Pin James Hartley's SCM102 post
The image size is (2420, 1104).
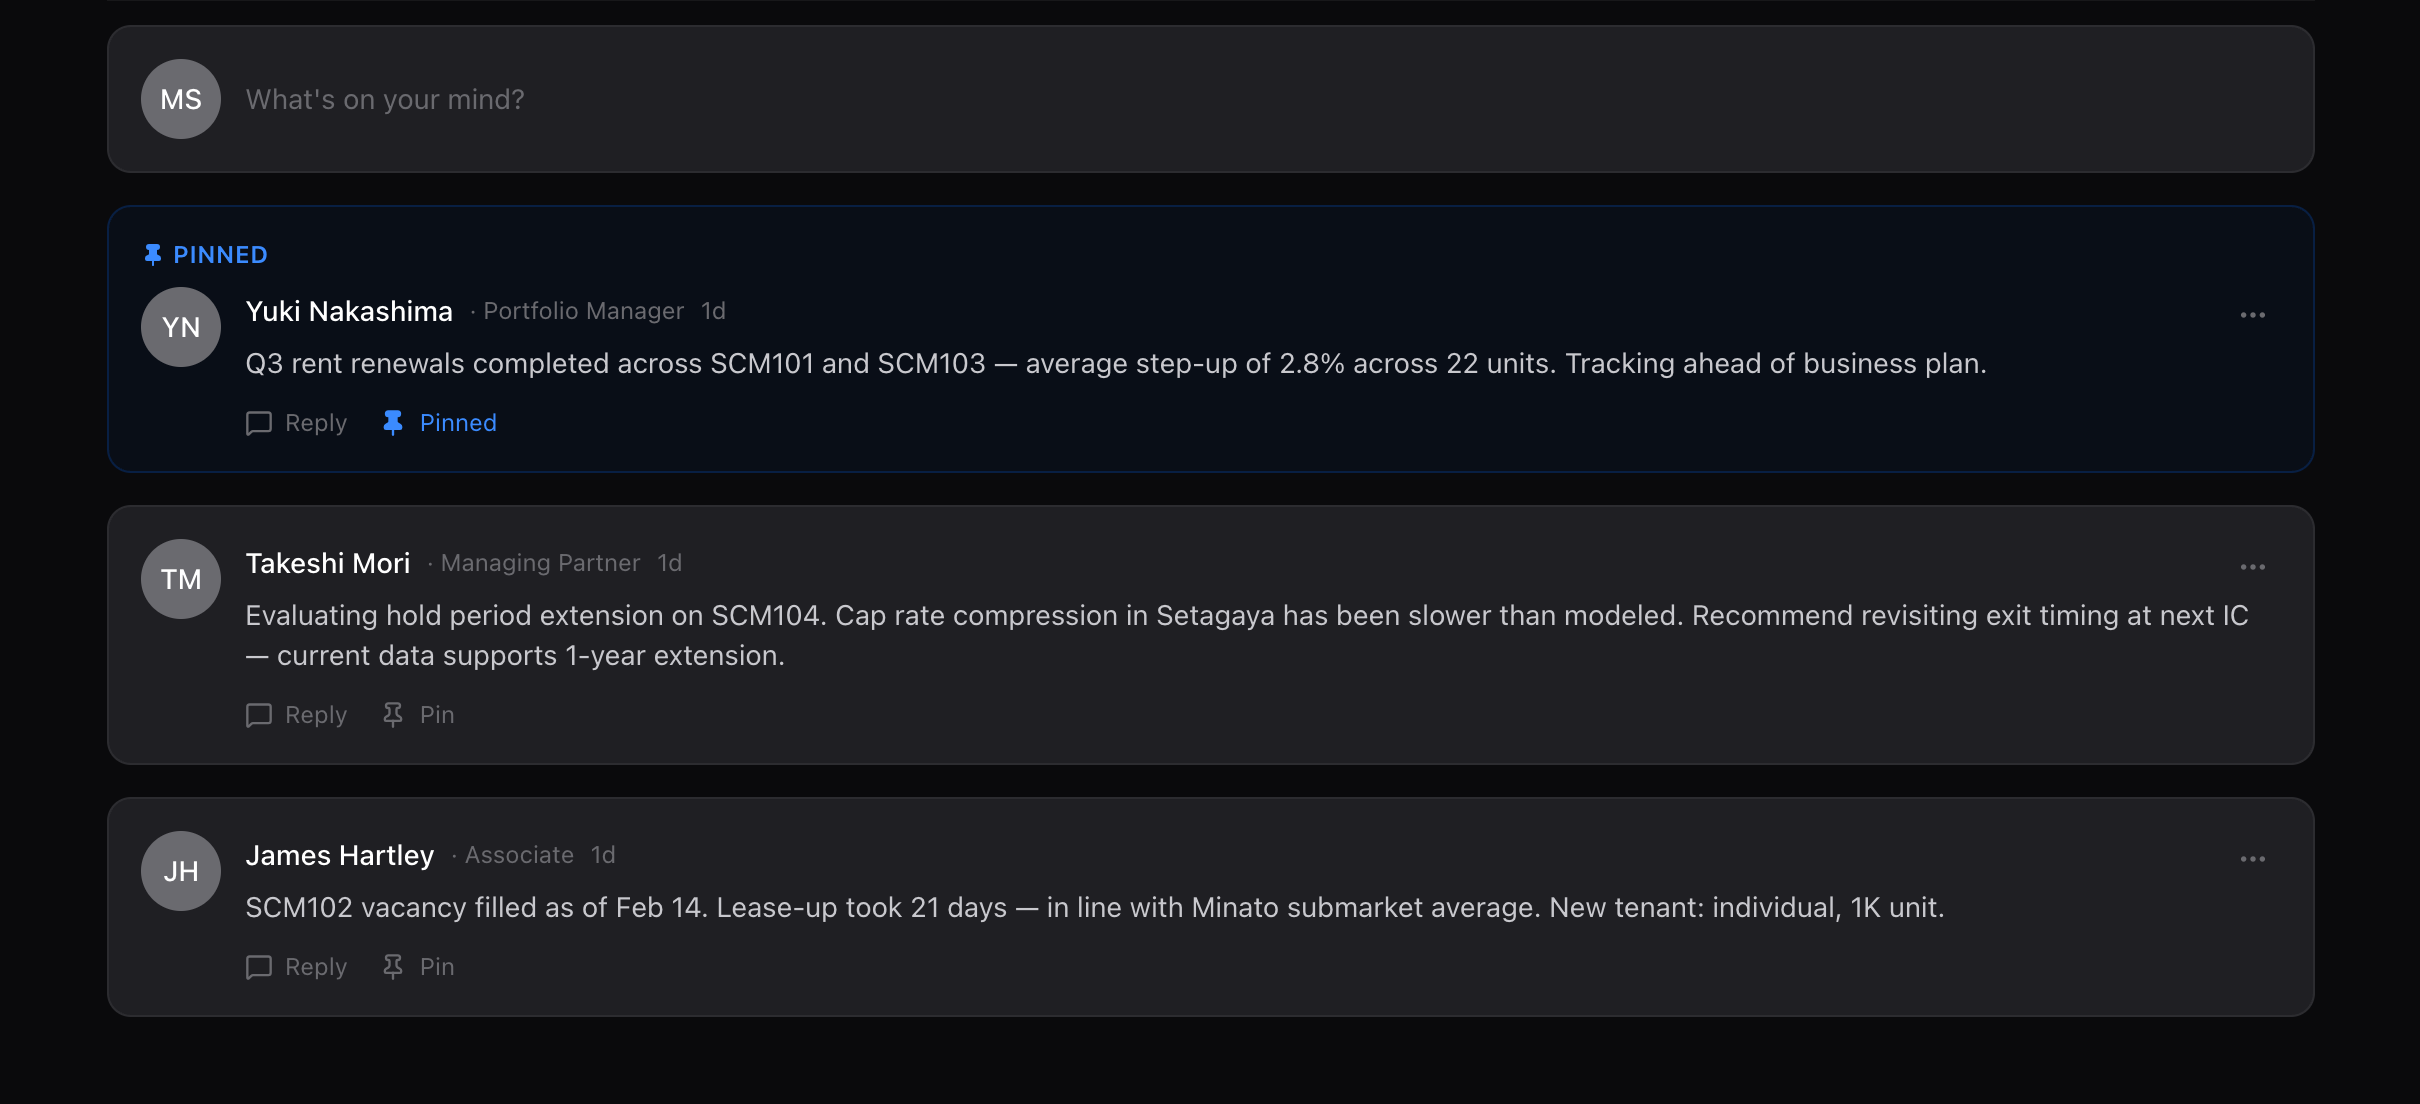(x=419, y=967)
